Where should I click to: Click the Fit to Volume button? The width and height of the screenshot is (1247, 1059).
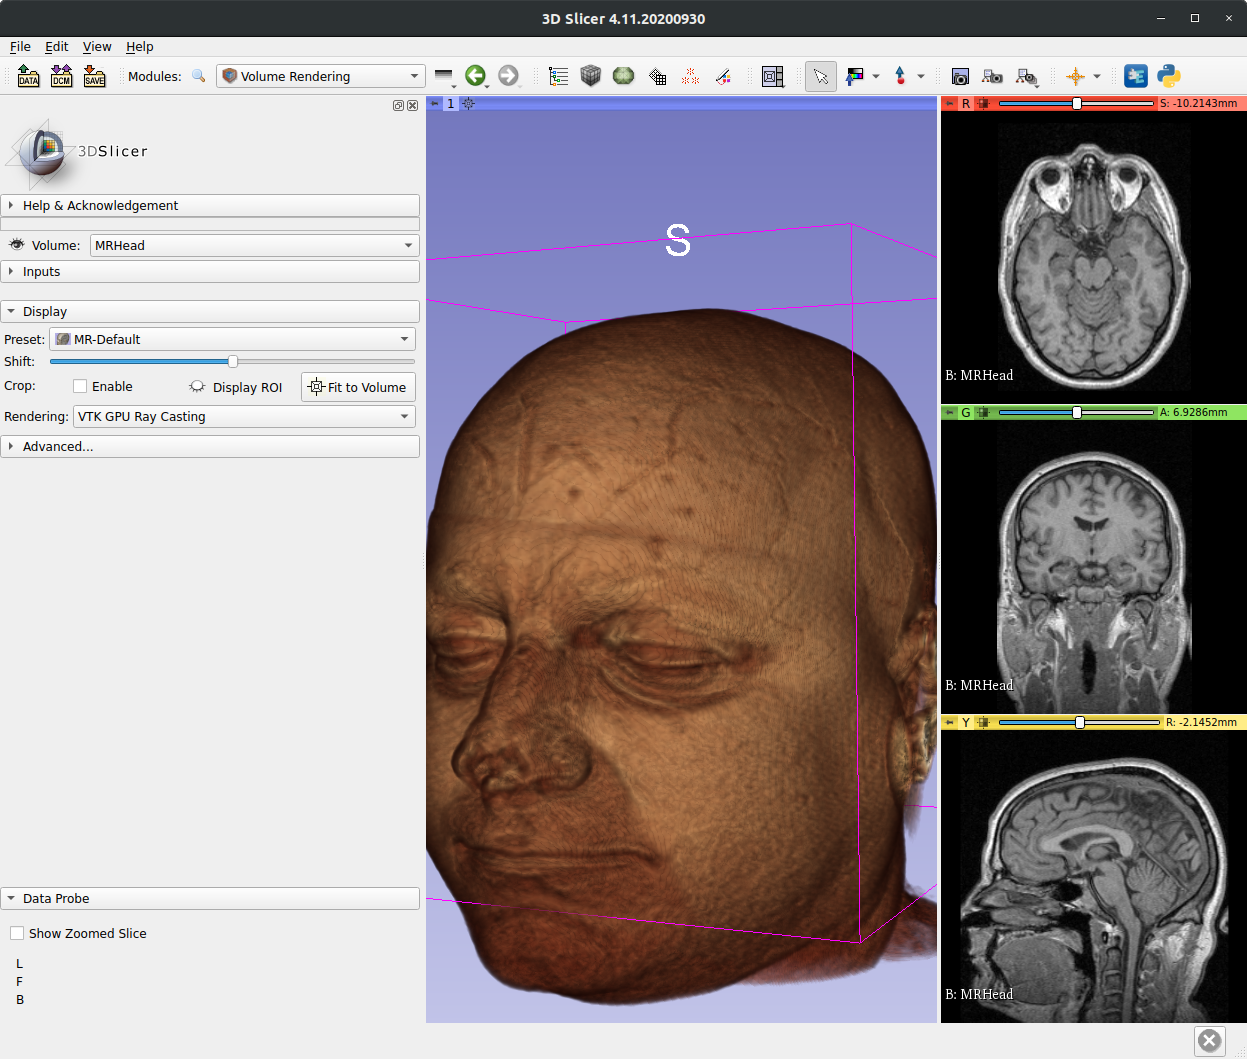coord(358,387)
